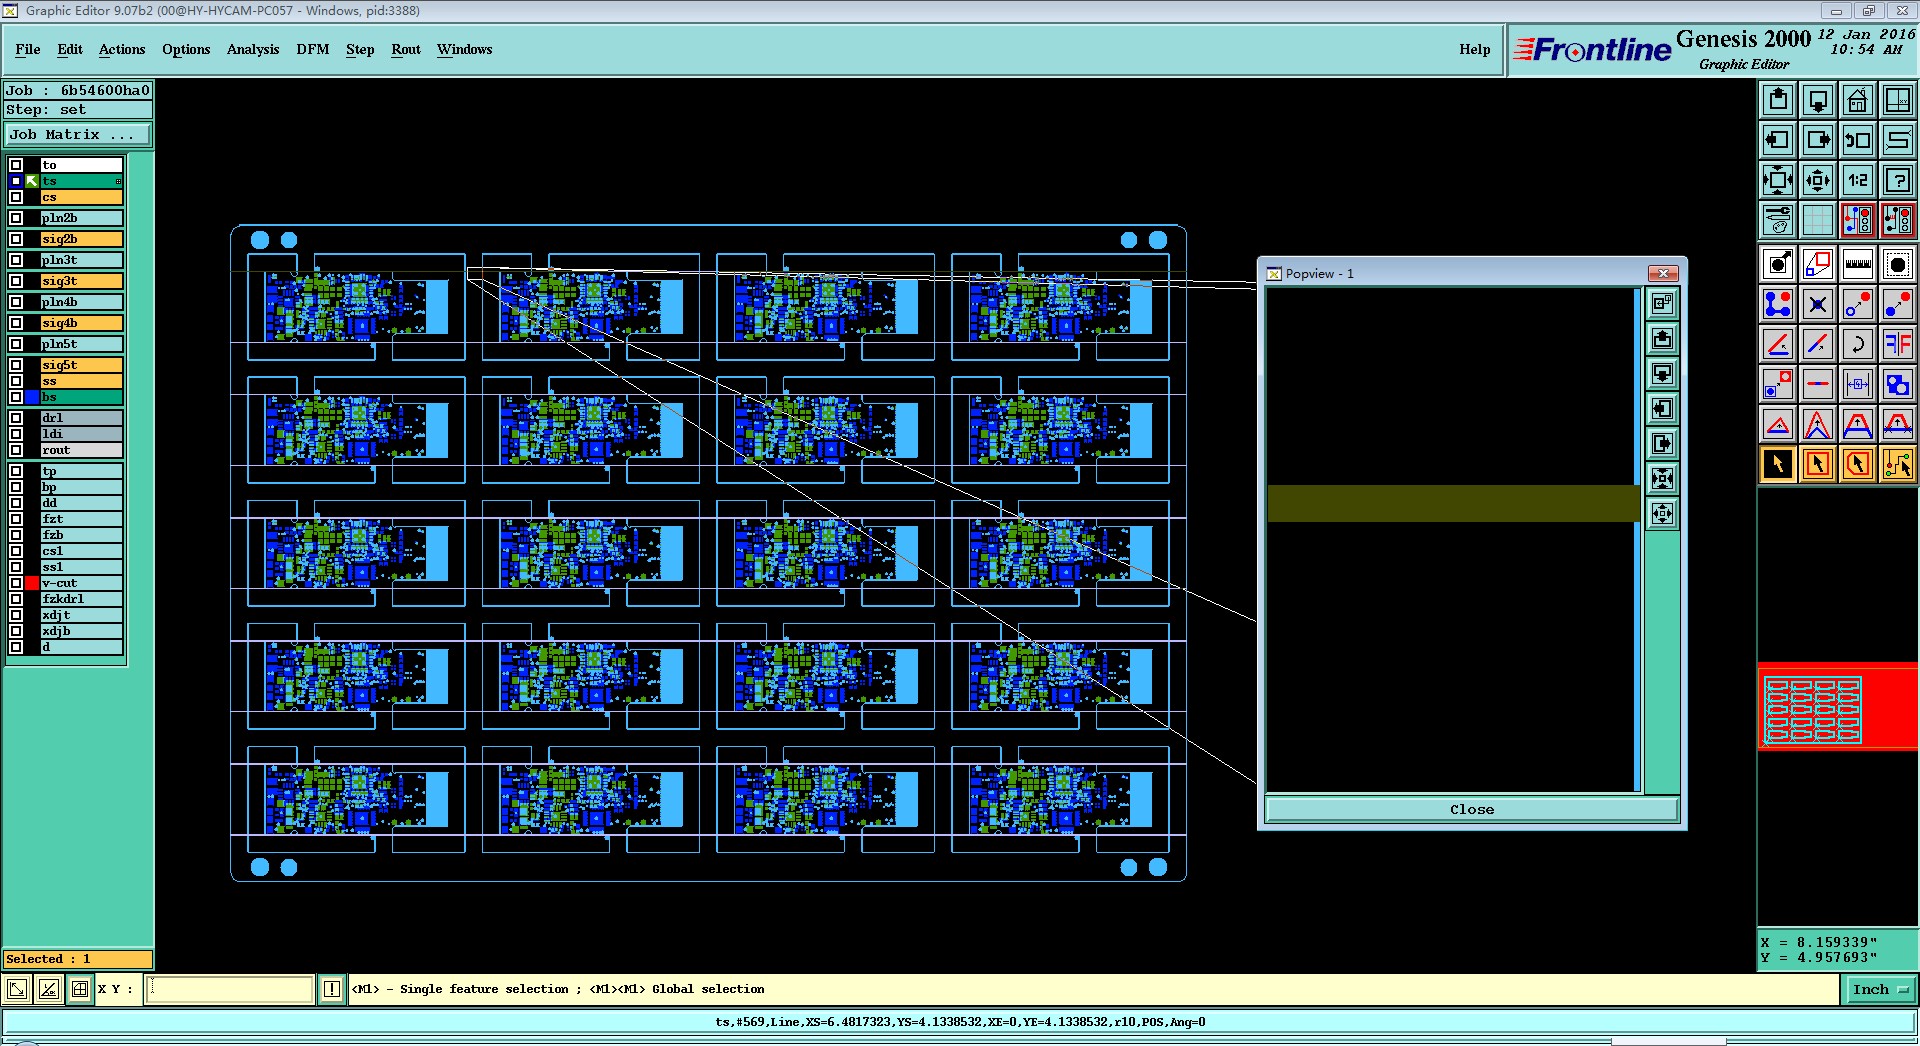Click the red color swatch of layer v-cut
This screenshot has width=1920, height=1046.
(x=32, y=583)
